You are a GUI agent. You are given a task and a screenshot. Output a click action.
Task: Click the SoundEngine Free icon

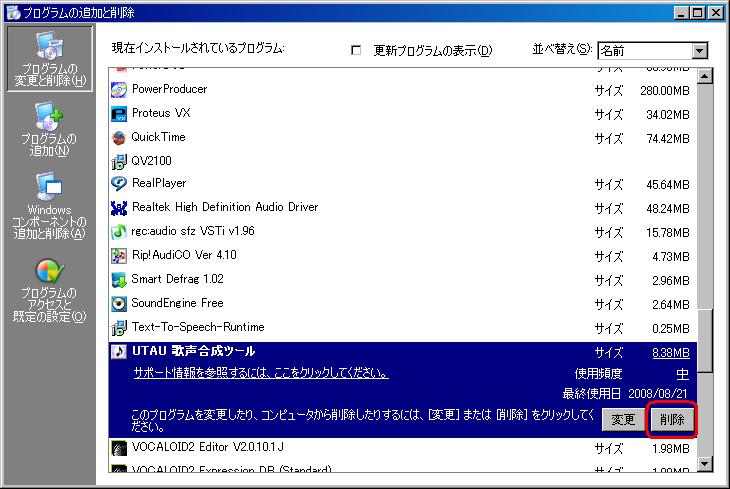119,304
